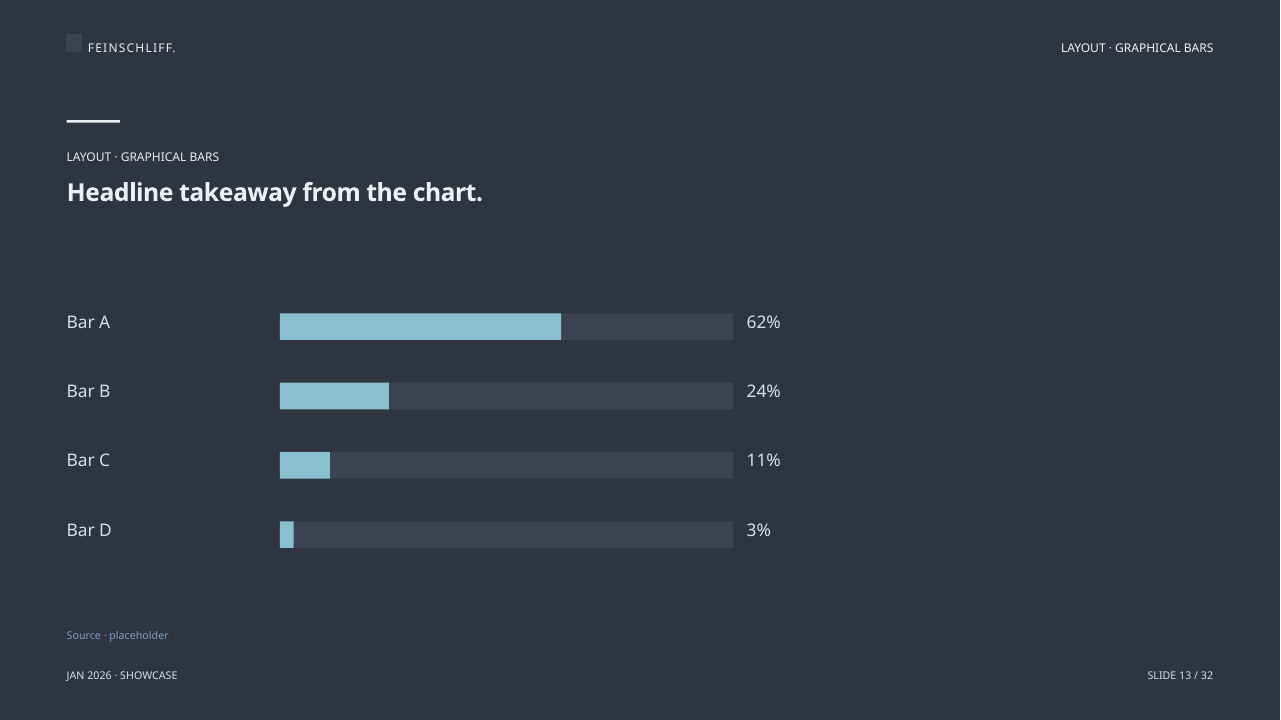Select the Bar A label
Viewport: 1281px width, 720px height.
[88, 322]
